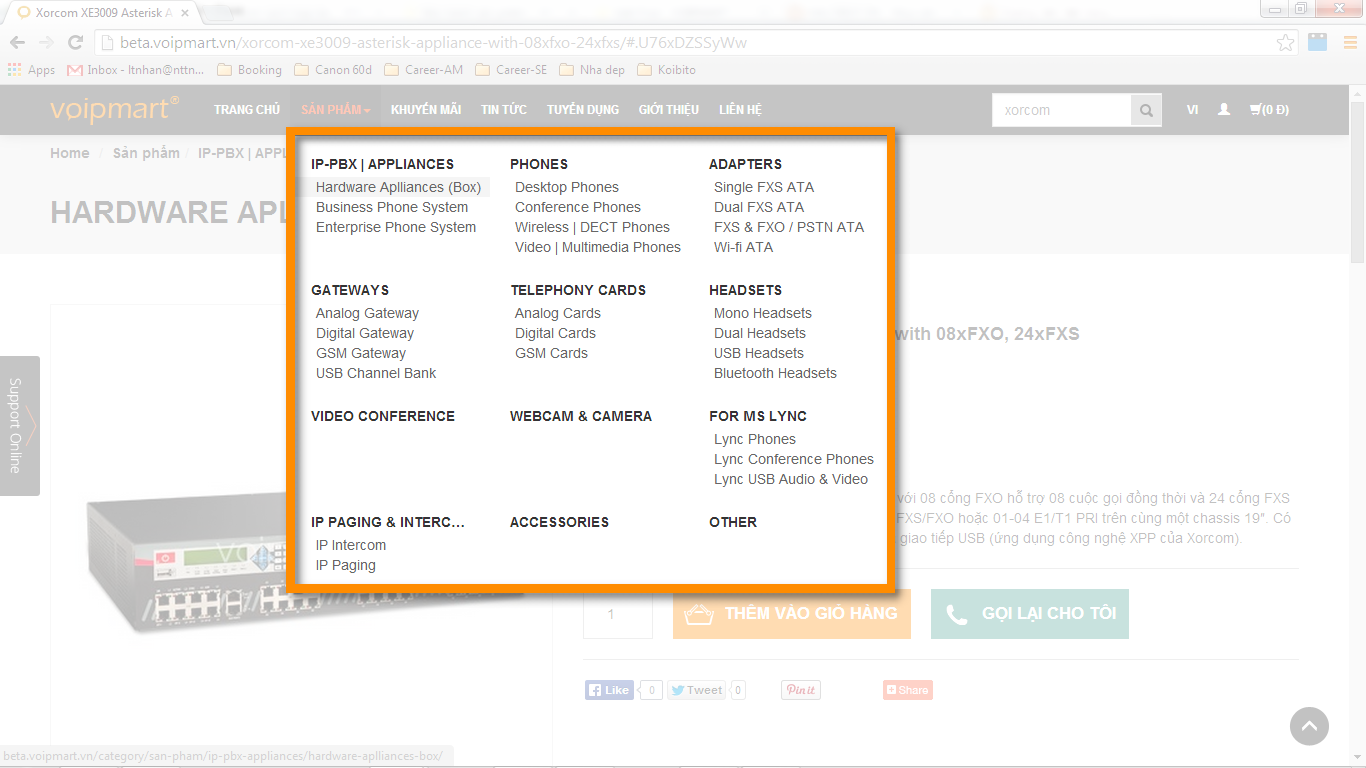The width and height of the screenshot is (1366, 768).
Task: Open GIỚI THIỆU navigation item
Action: coord(670,110)
